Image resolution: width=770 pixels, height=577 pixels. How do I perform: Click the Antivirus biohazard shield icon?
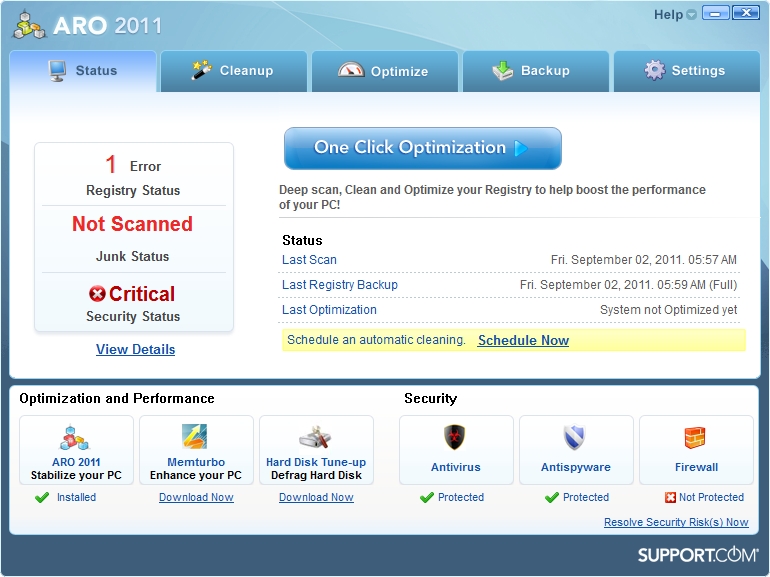pyautogui.click(x=455, y=437)
